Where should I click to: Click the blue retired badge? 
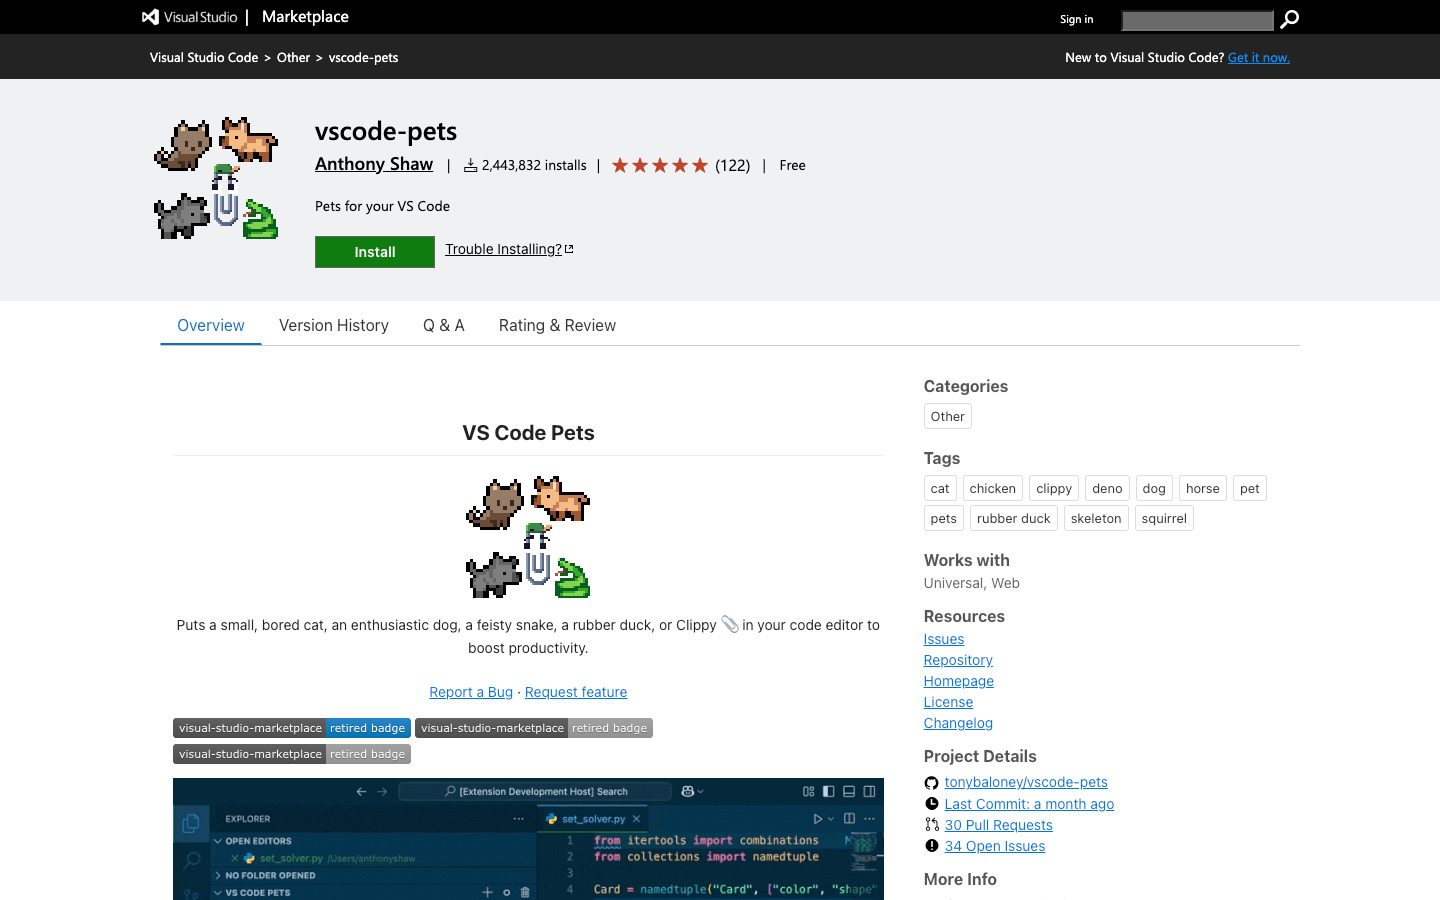pos(292,728)
